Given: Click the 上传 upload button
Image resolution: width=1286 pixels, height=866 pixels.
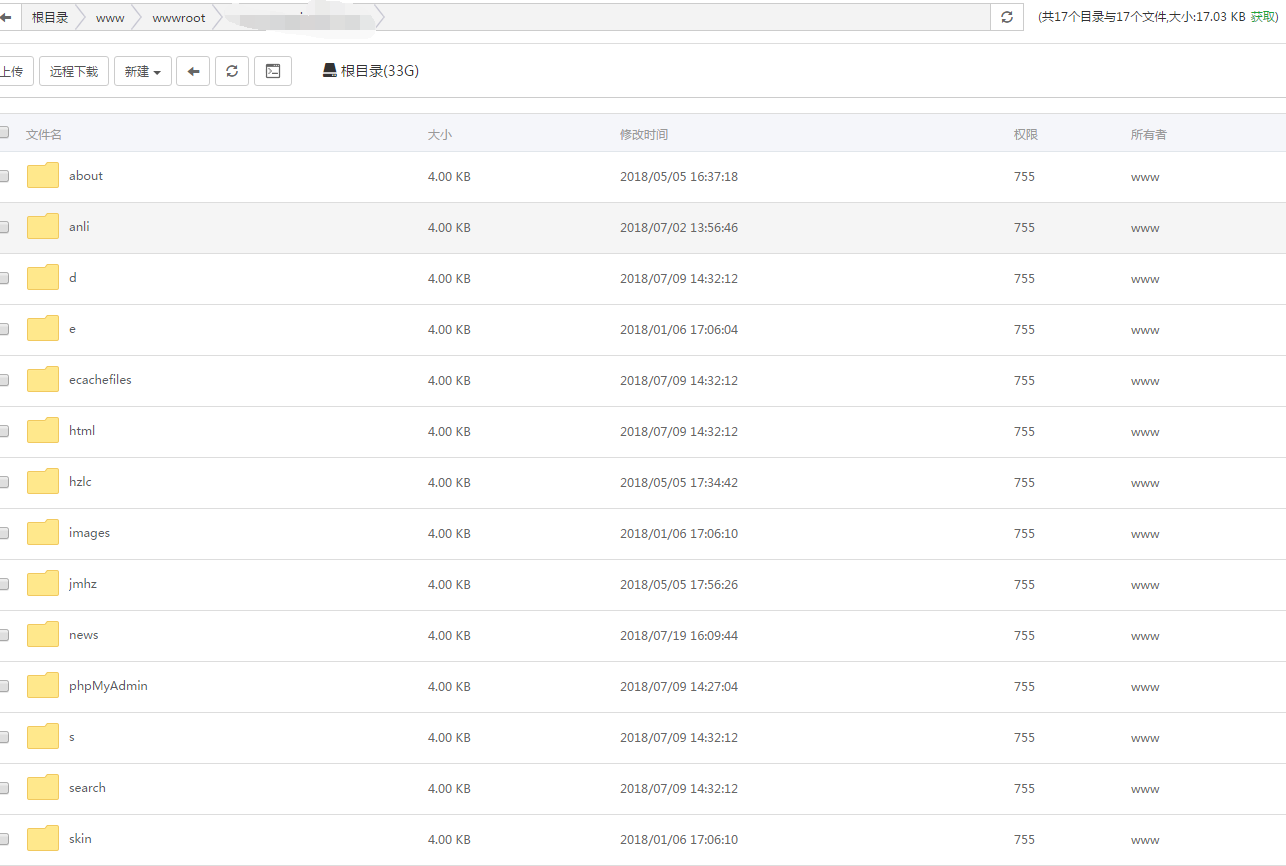Looking at the screenshot, I should [14, 71].
